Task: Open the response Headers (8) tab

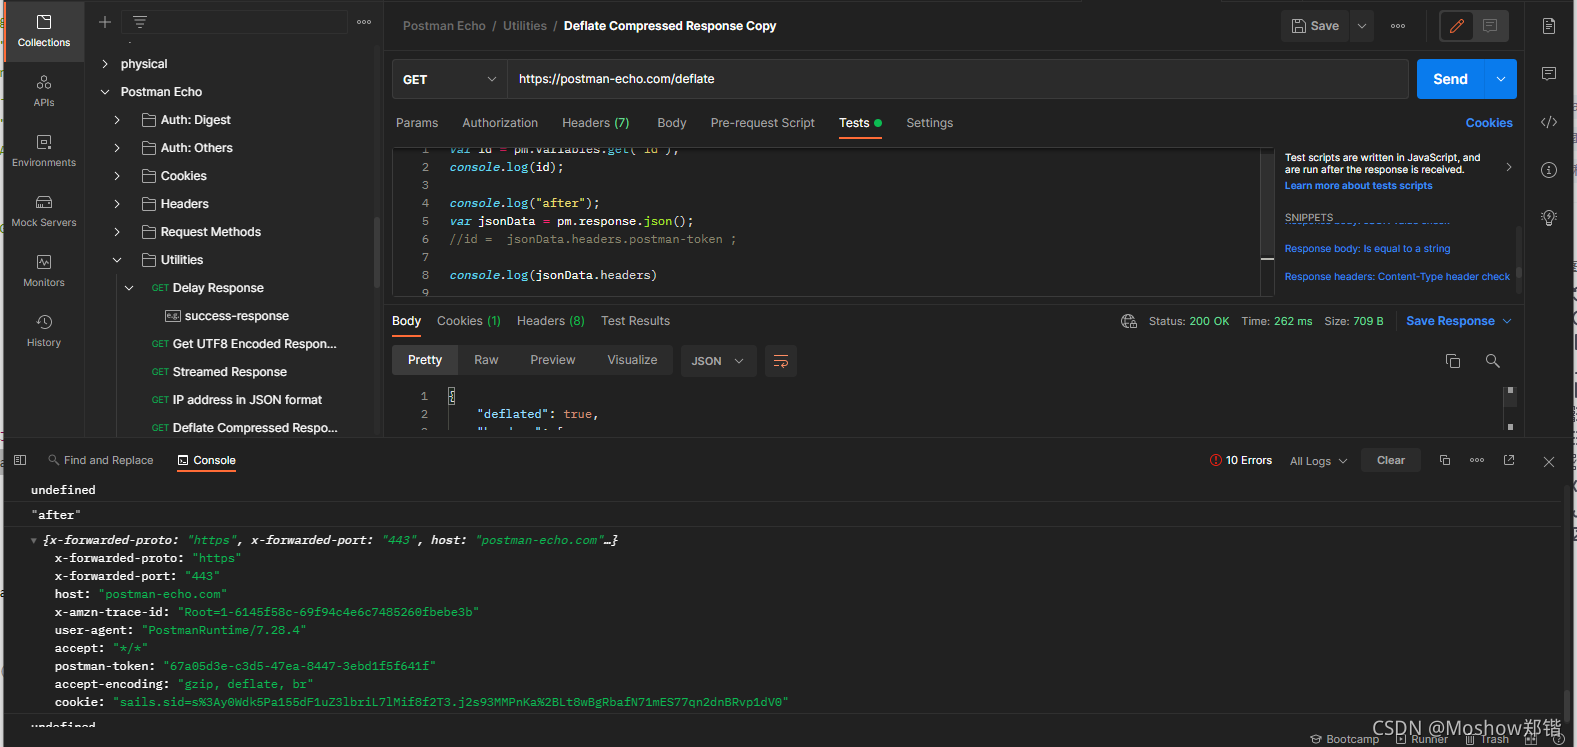Action: pos(551,321)
